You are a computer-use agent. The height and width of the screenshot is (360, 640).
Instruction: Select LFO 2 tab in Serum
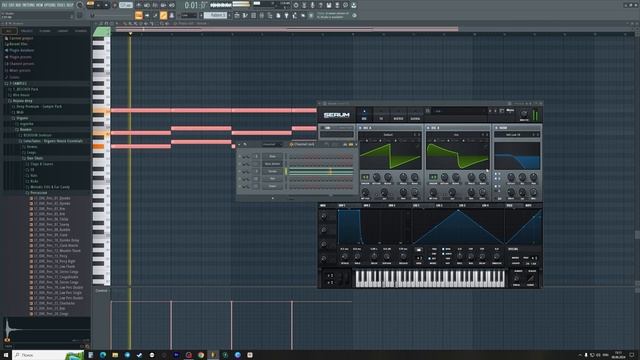[439, 205]
